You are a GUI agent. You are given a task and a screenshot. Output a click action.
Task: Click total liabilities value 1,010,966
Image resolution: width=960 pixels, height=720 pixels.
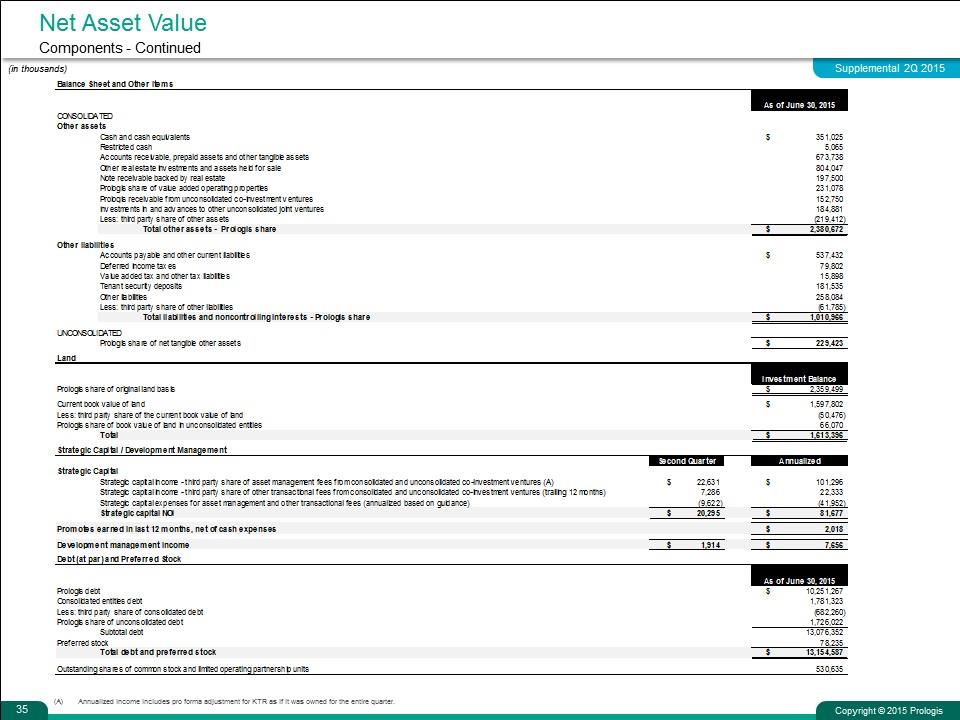coord(826,318)
